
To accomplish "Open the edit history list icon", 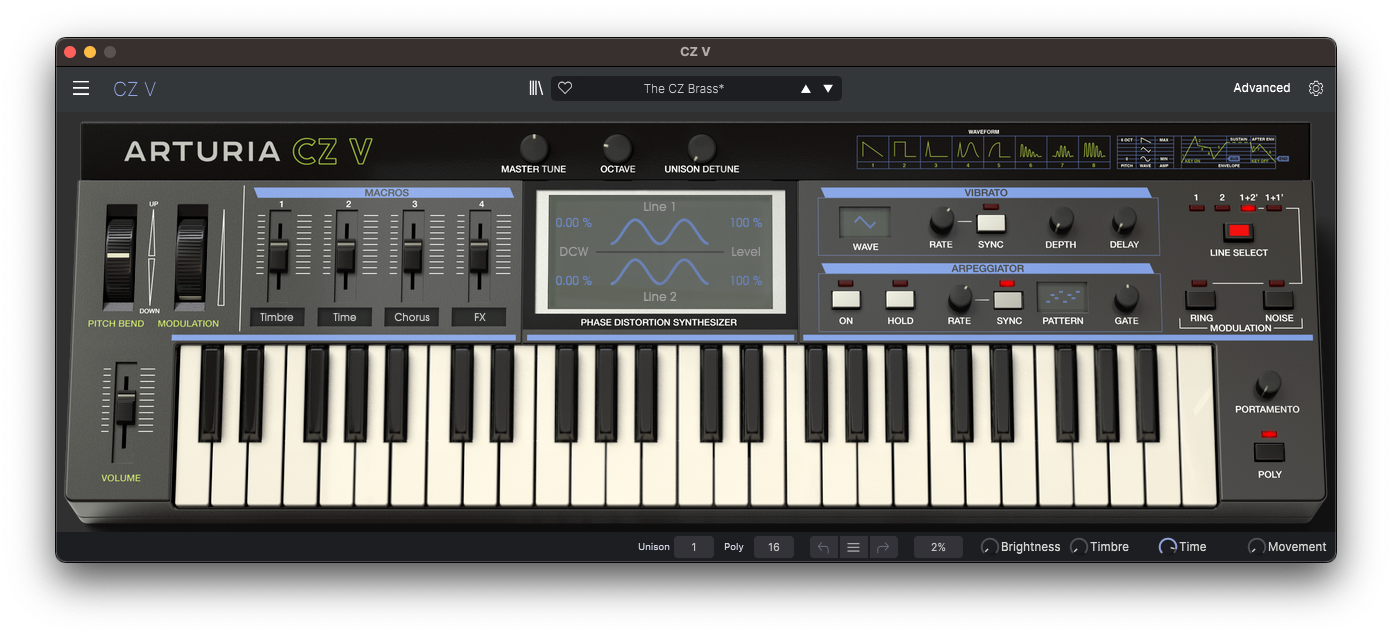I will [853, 547].
